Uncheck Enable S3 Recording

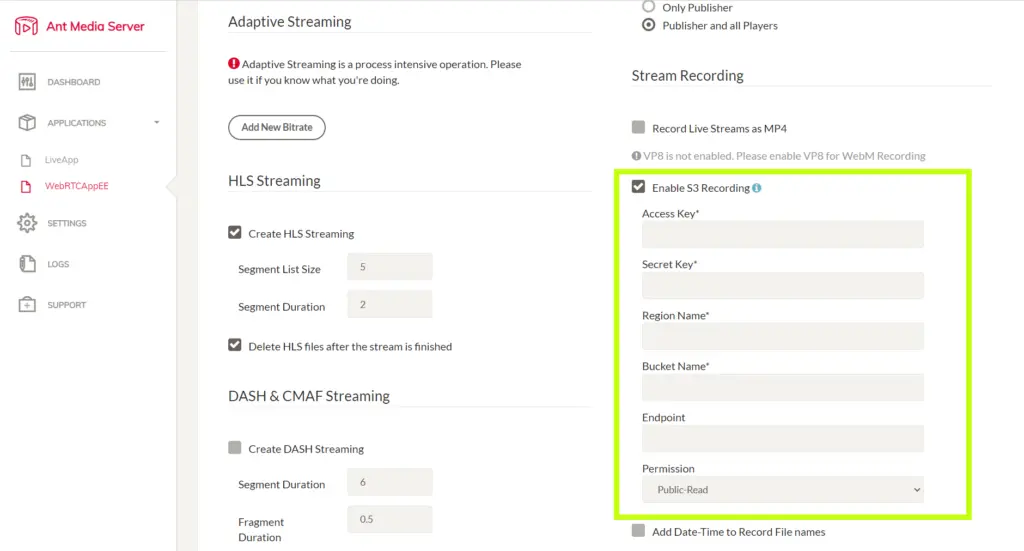point(638,187)
